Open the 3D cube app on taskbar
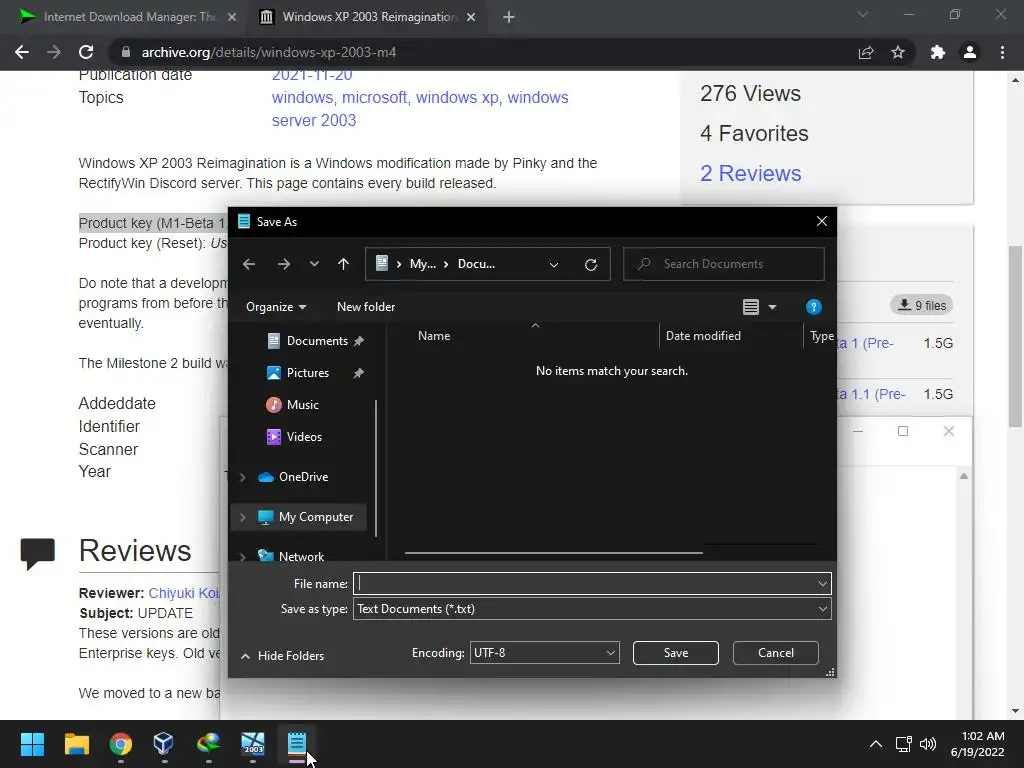Image resolution: width=1024 pixels, height=768 pixels. tap(163, 744)
